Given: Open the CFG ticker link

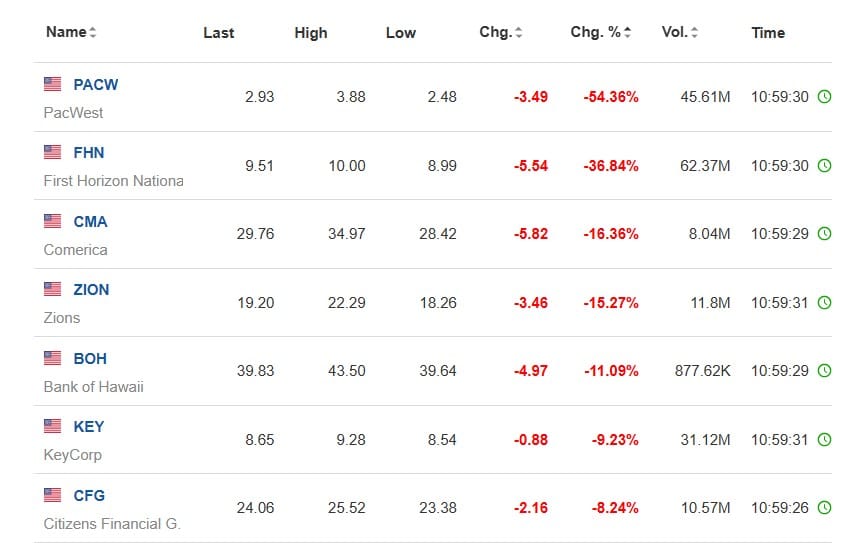Looking at the screenshot, I should click(89, 496).
